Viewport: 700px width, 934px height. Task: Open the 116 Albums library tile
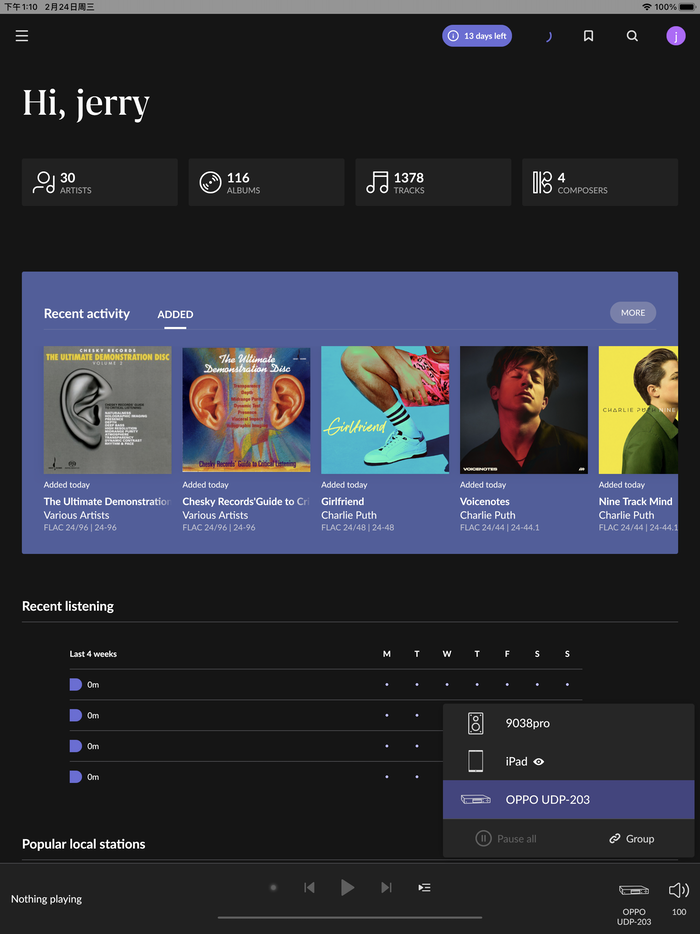point(266,183)
